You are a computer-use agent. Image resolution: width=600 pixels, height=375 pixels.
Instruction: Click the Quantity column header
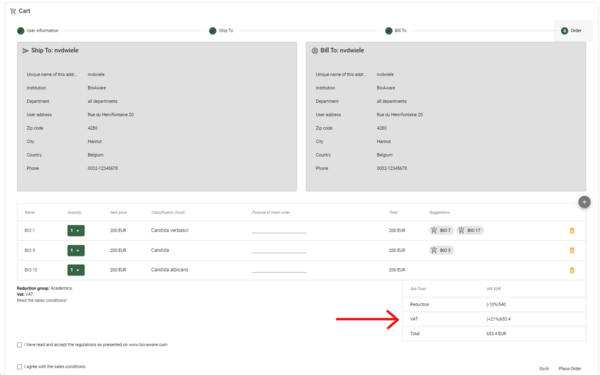point(74,212)
